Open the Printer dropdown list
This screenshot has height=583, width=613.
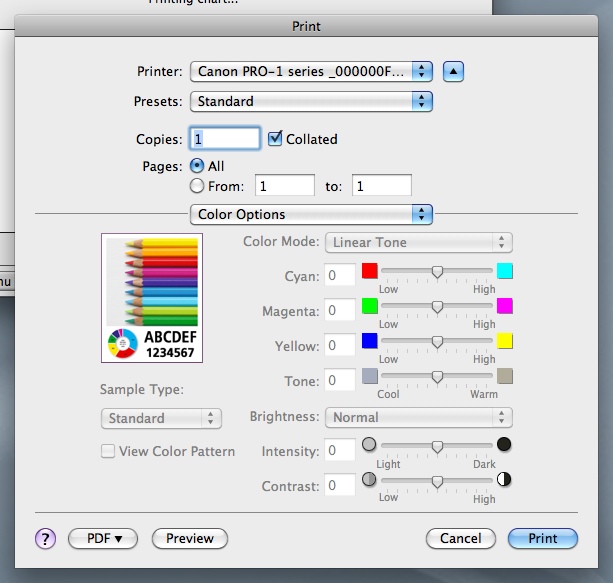311,71
